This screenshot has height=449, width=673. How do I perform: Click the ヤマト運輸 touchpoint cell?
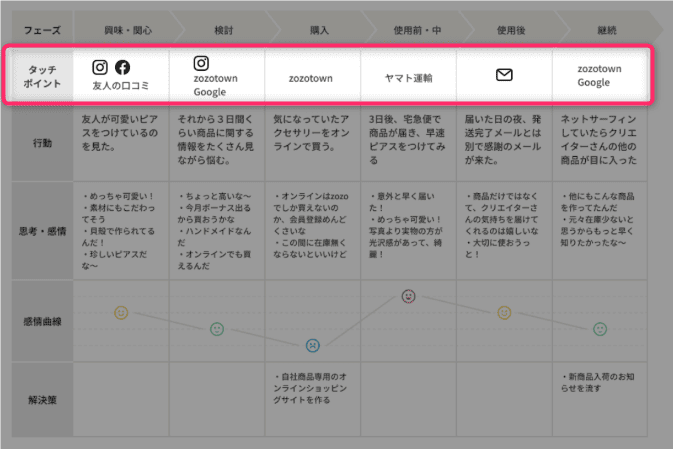409,77
